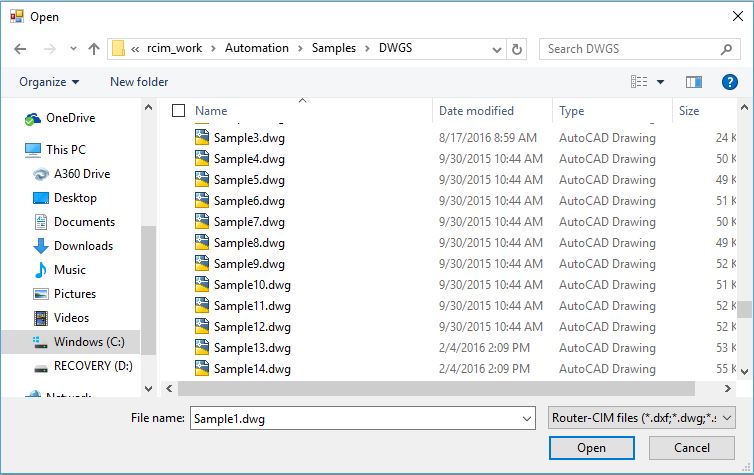Click the Open button

click(x=591, y=448)
